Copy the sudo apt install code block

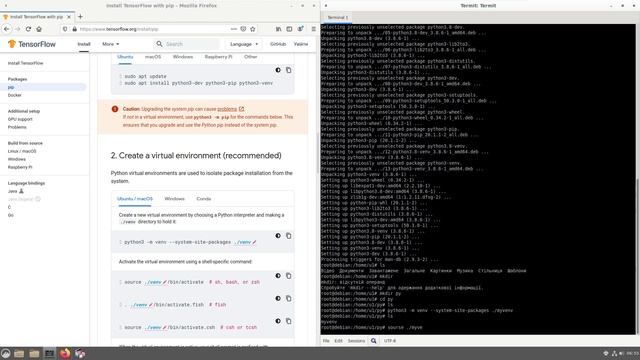[289, 70]
